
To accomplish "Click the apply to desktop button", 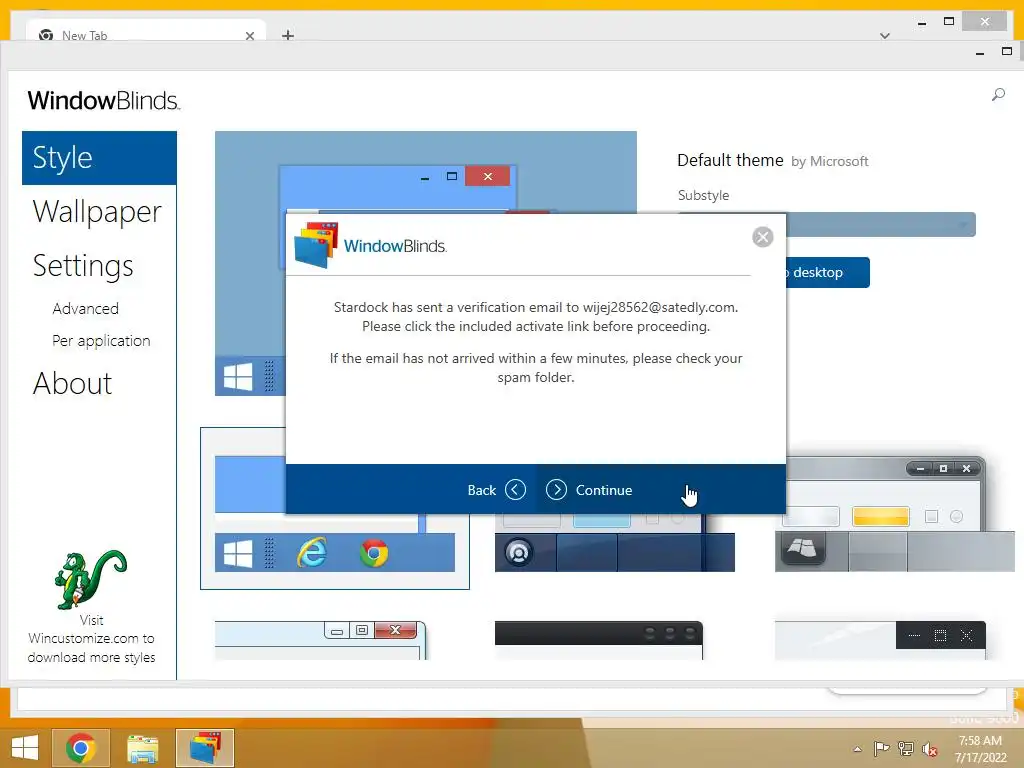I will [827, 272].
